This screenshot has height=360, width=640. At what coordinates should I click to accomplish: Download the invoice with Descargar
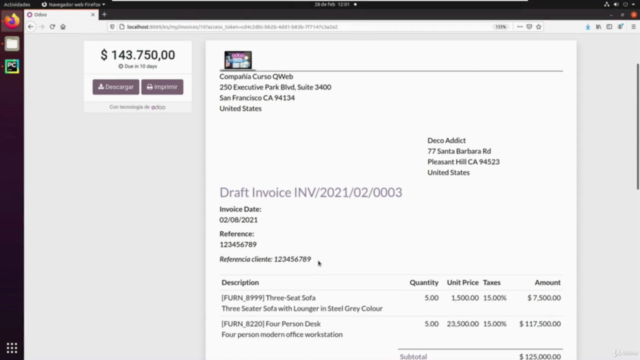[x=116, y=87]
